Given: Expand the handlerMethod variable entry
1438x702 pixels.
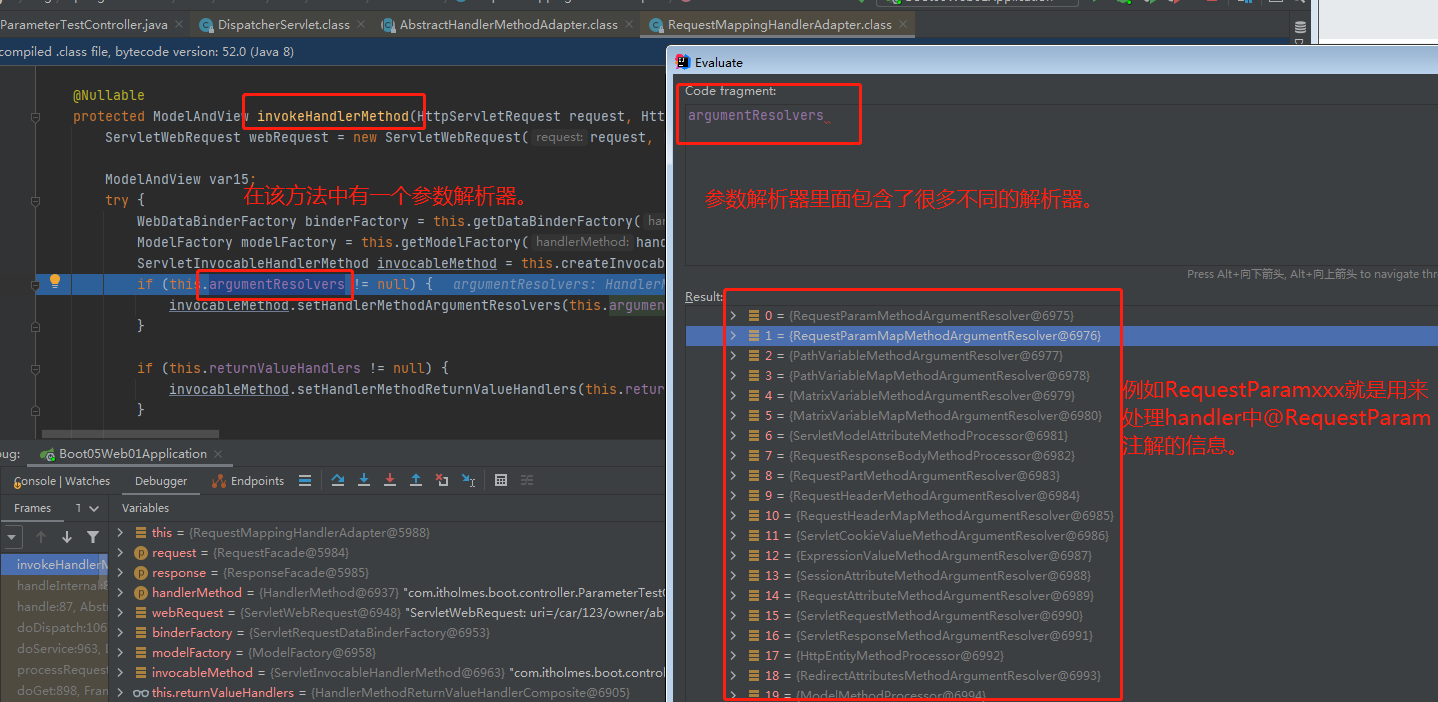Looking at the screenshot, I should [x=119, y=592].
